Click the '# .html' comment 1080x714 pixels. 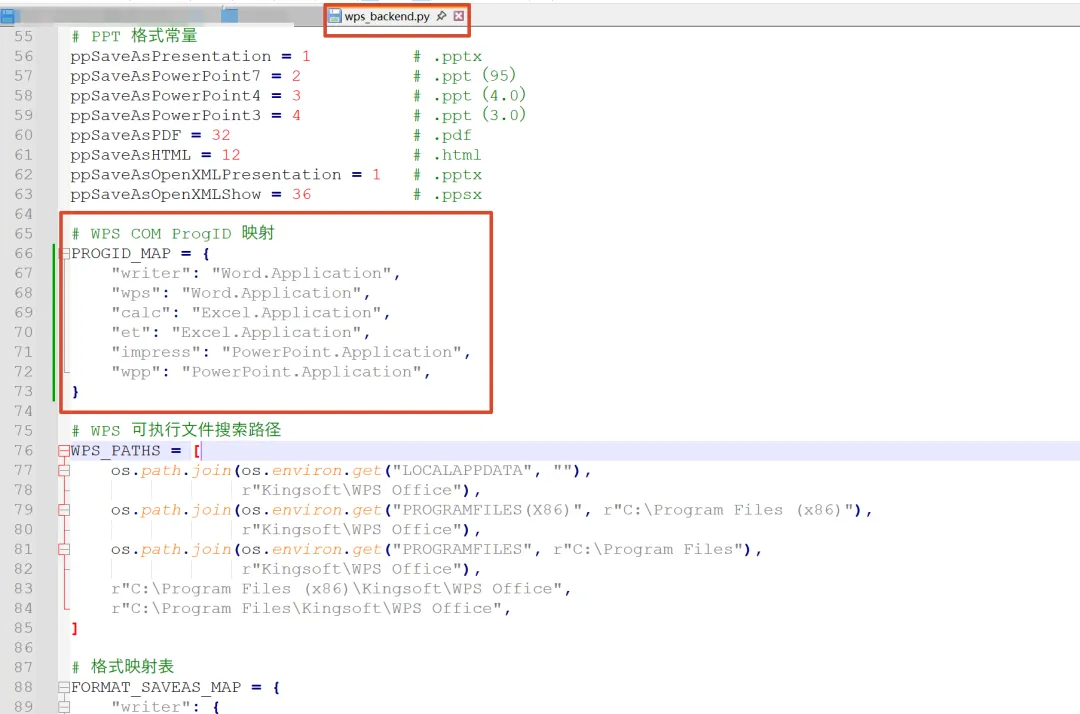[x=447, y=155]
